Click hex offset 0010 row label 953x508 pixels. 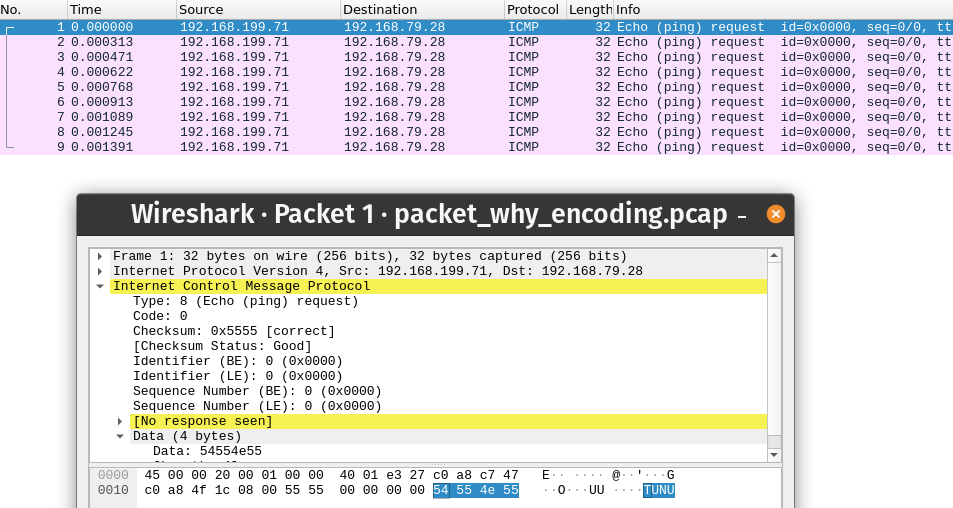click(113, 490)
